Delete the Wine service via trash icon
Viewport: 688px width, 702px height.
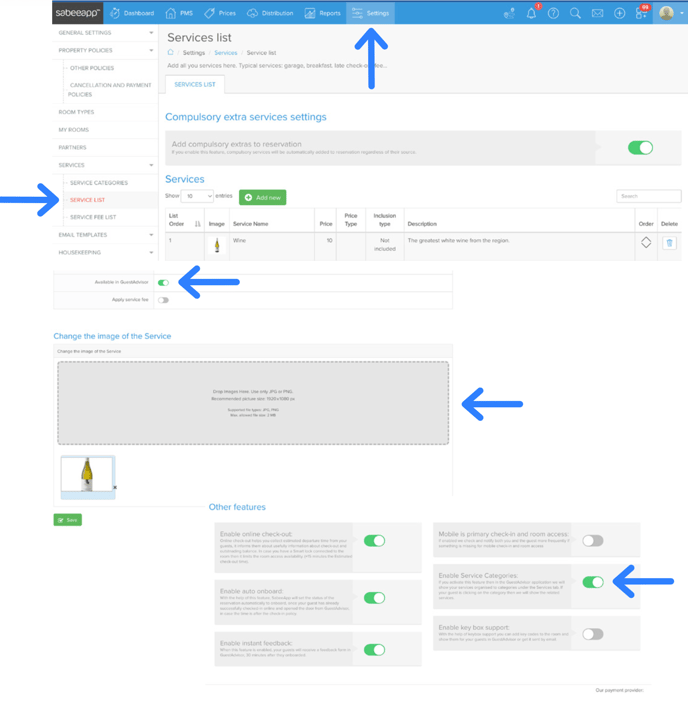(x=669, y=243)
